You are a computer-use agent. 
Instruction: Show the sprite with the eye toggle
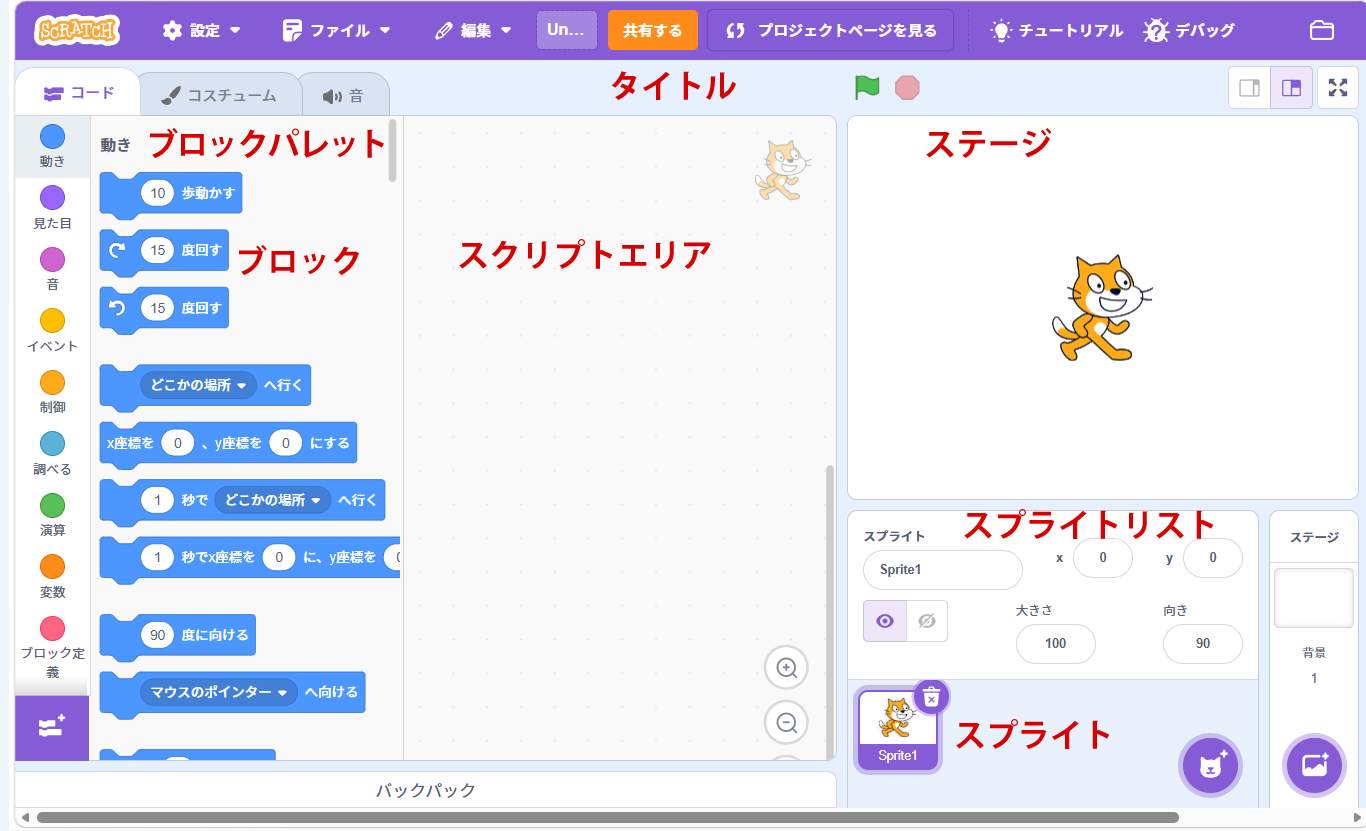coord(885,621)
